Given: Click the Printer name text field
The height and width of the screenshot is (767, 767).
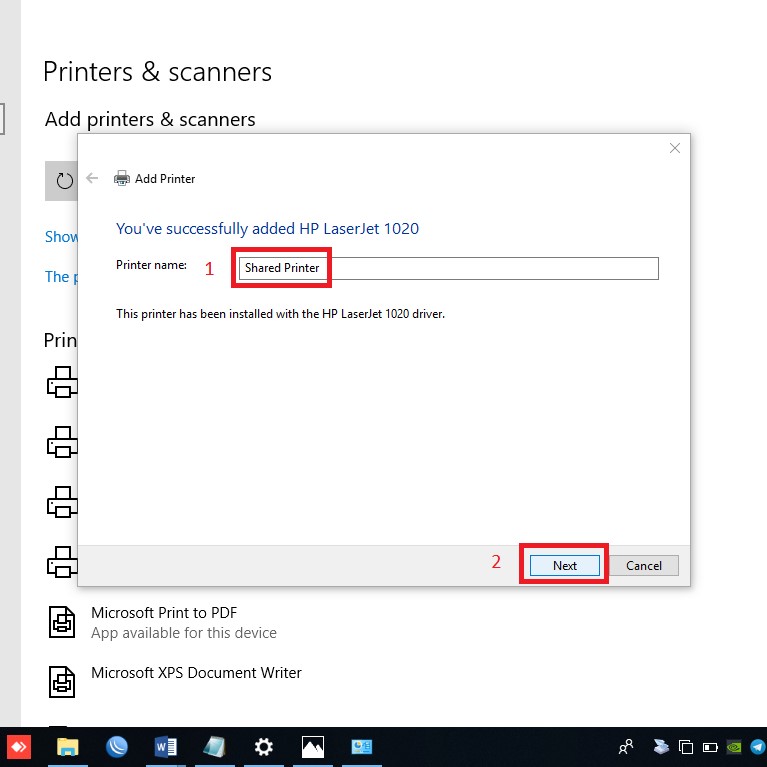Looking at the screenshot, I should pos(447,268).
